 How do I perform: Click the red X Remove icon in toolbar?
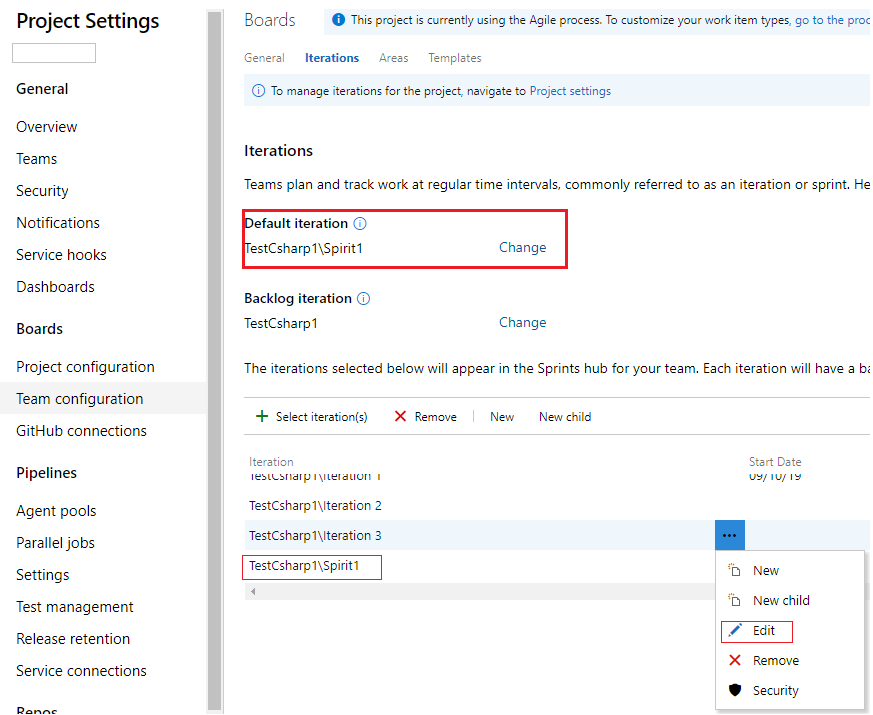coord(400,417)
